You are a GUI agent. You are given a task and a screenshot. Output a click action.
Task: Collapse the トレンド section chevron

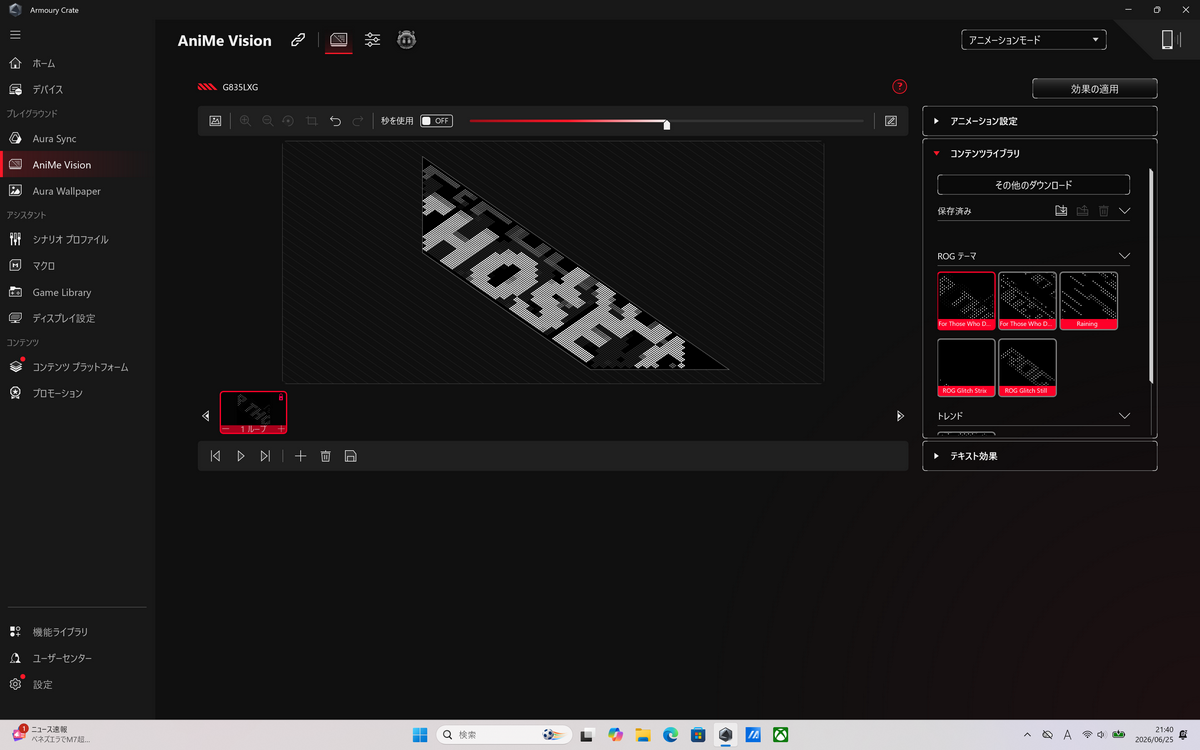pyautogui.click(x=1124, y=415)
